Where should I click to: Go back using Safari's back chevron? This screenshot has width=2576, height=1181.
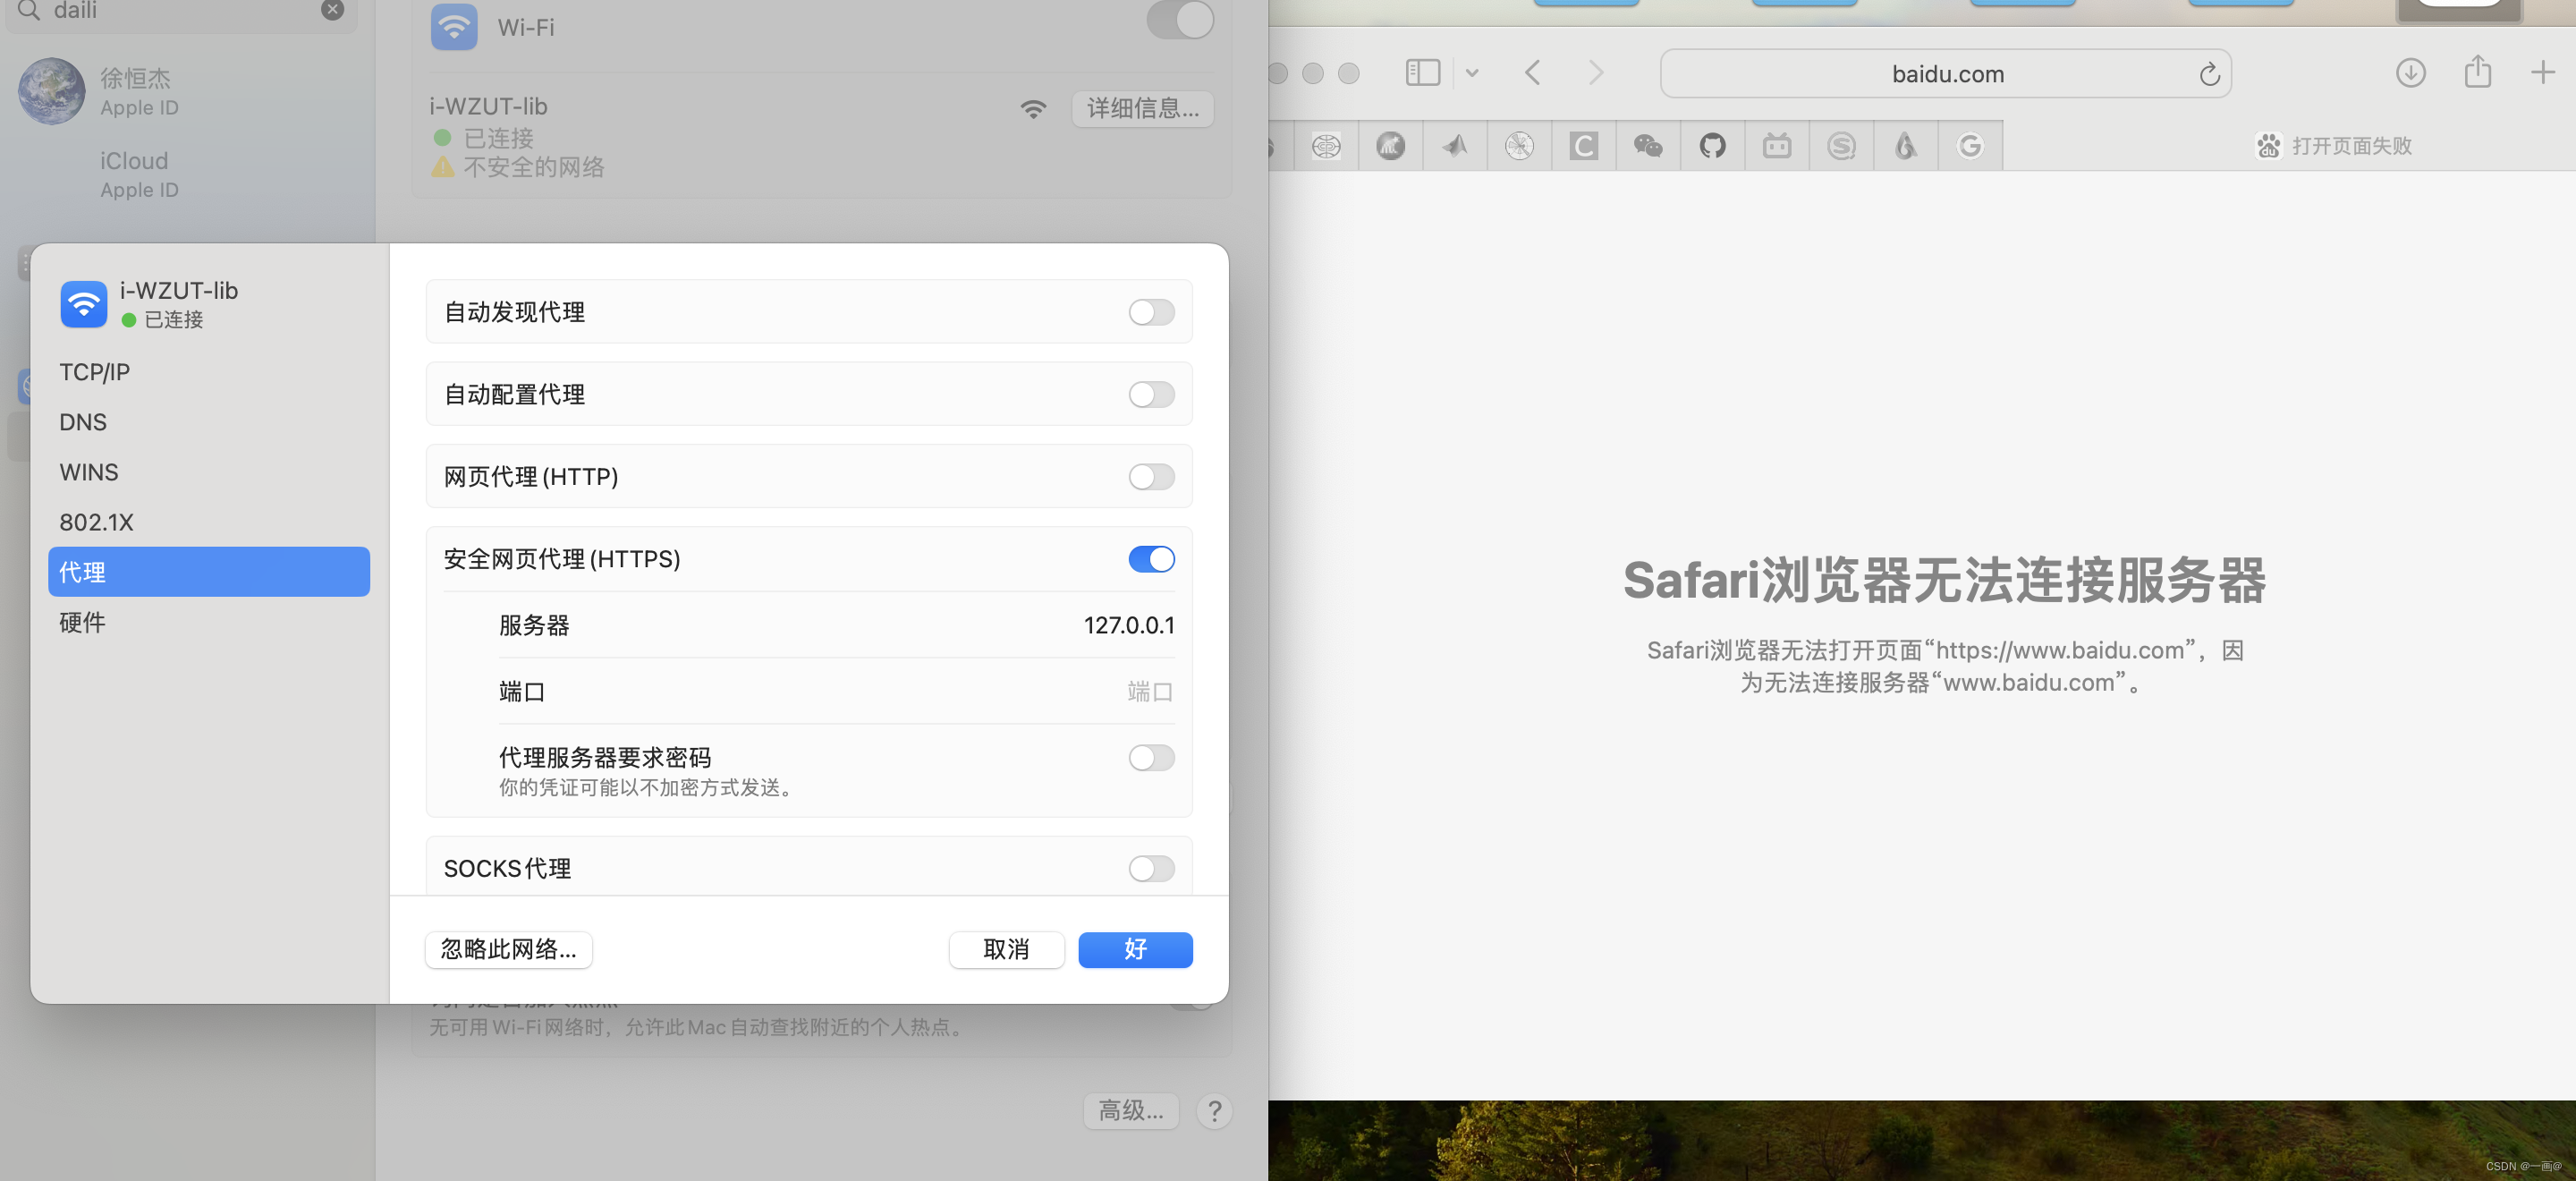(x=1532, y=73)
